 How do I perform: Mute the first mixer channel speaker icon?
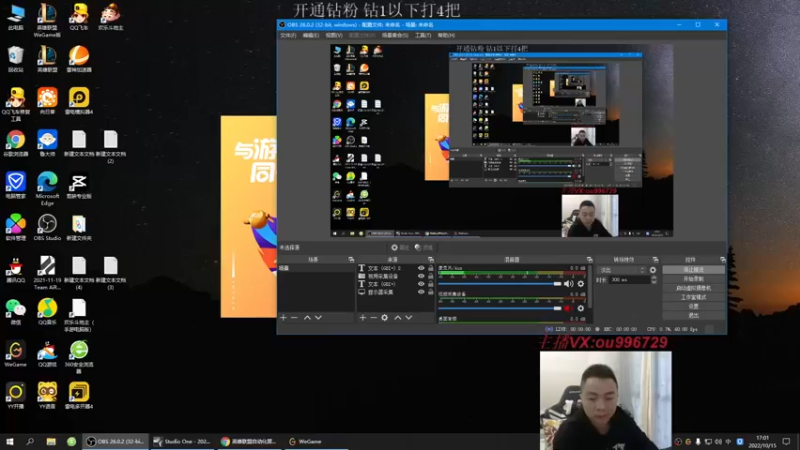(x=568, y=284)
